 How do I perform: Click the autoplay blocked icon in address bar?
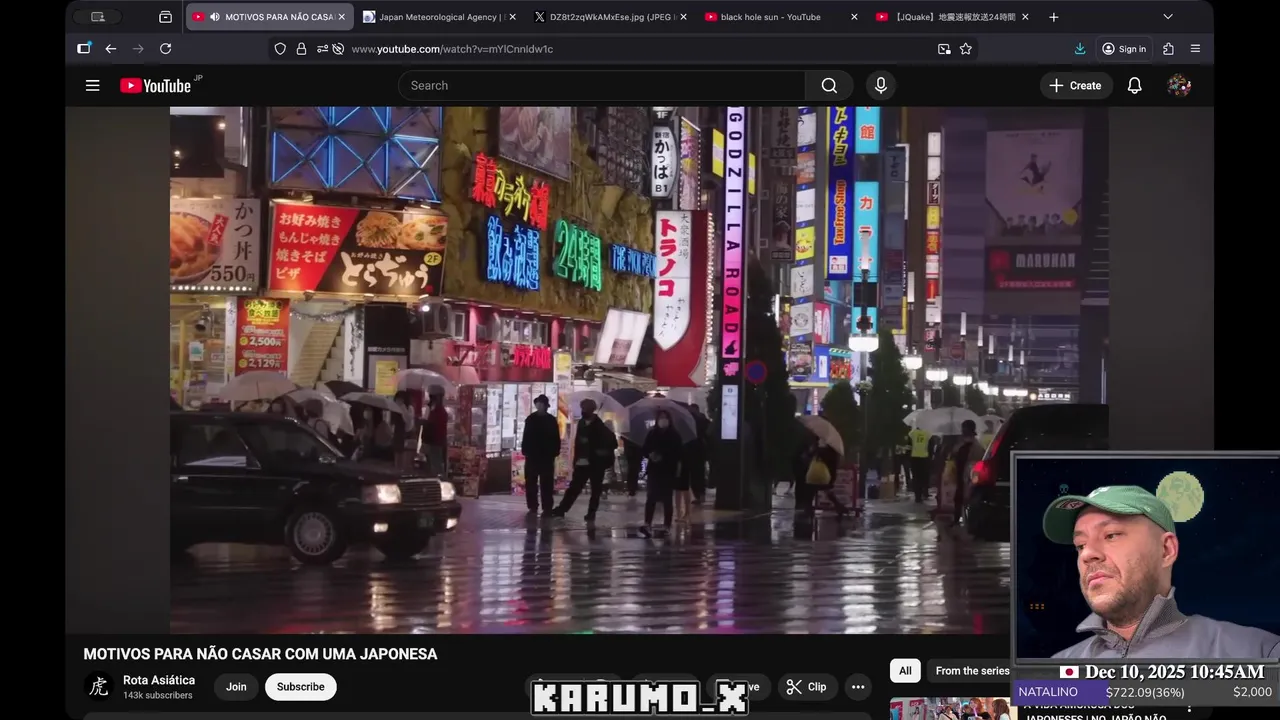click(338, 49)
